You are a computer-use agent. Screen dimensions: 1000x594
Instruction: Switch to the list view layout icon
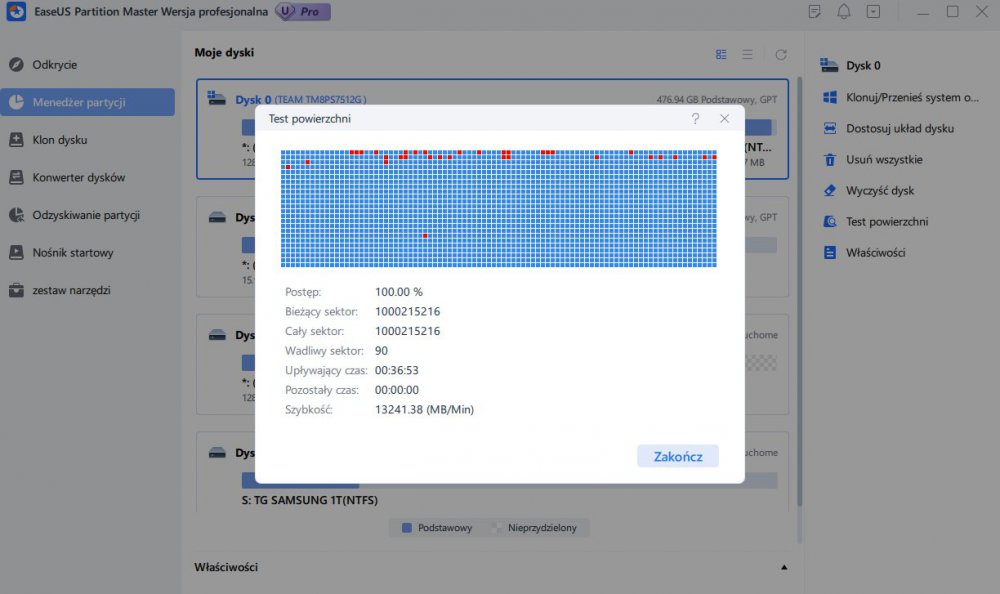coord(747,54)
